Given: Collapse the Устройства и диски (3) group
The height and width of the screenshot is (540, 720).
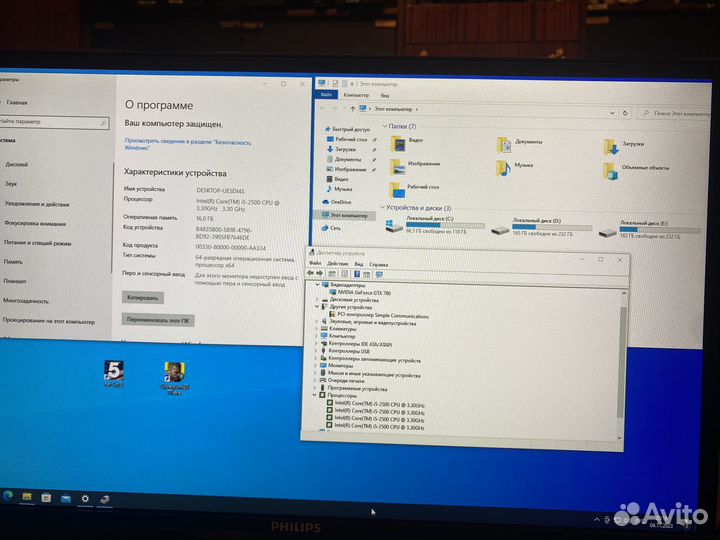Looking at the screenshot, I should point(382,207).
